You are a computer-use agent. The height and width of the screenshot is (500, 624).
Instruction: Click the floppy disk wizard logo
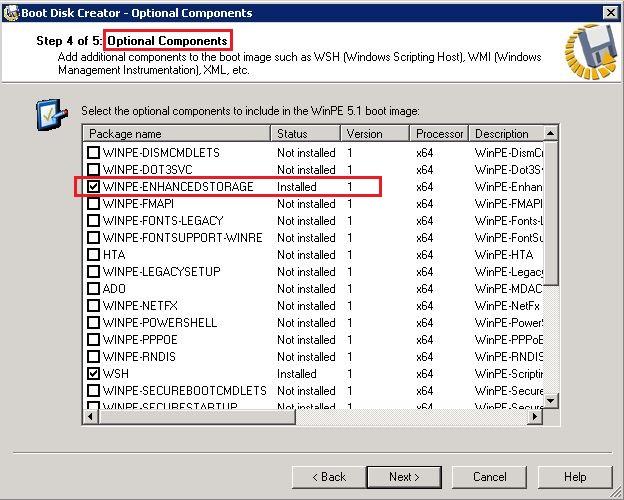(588, 52)
